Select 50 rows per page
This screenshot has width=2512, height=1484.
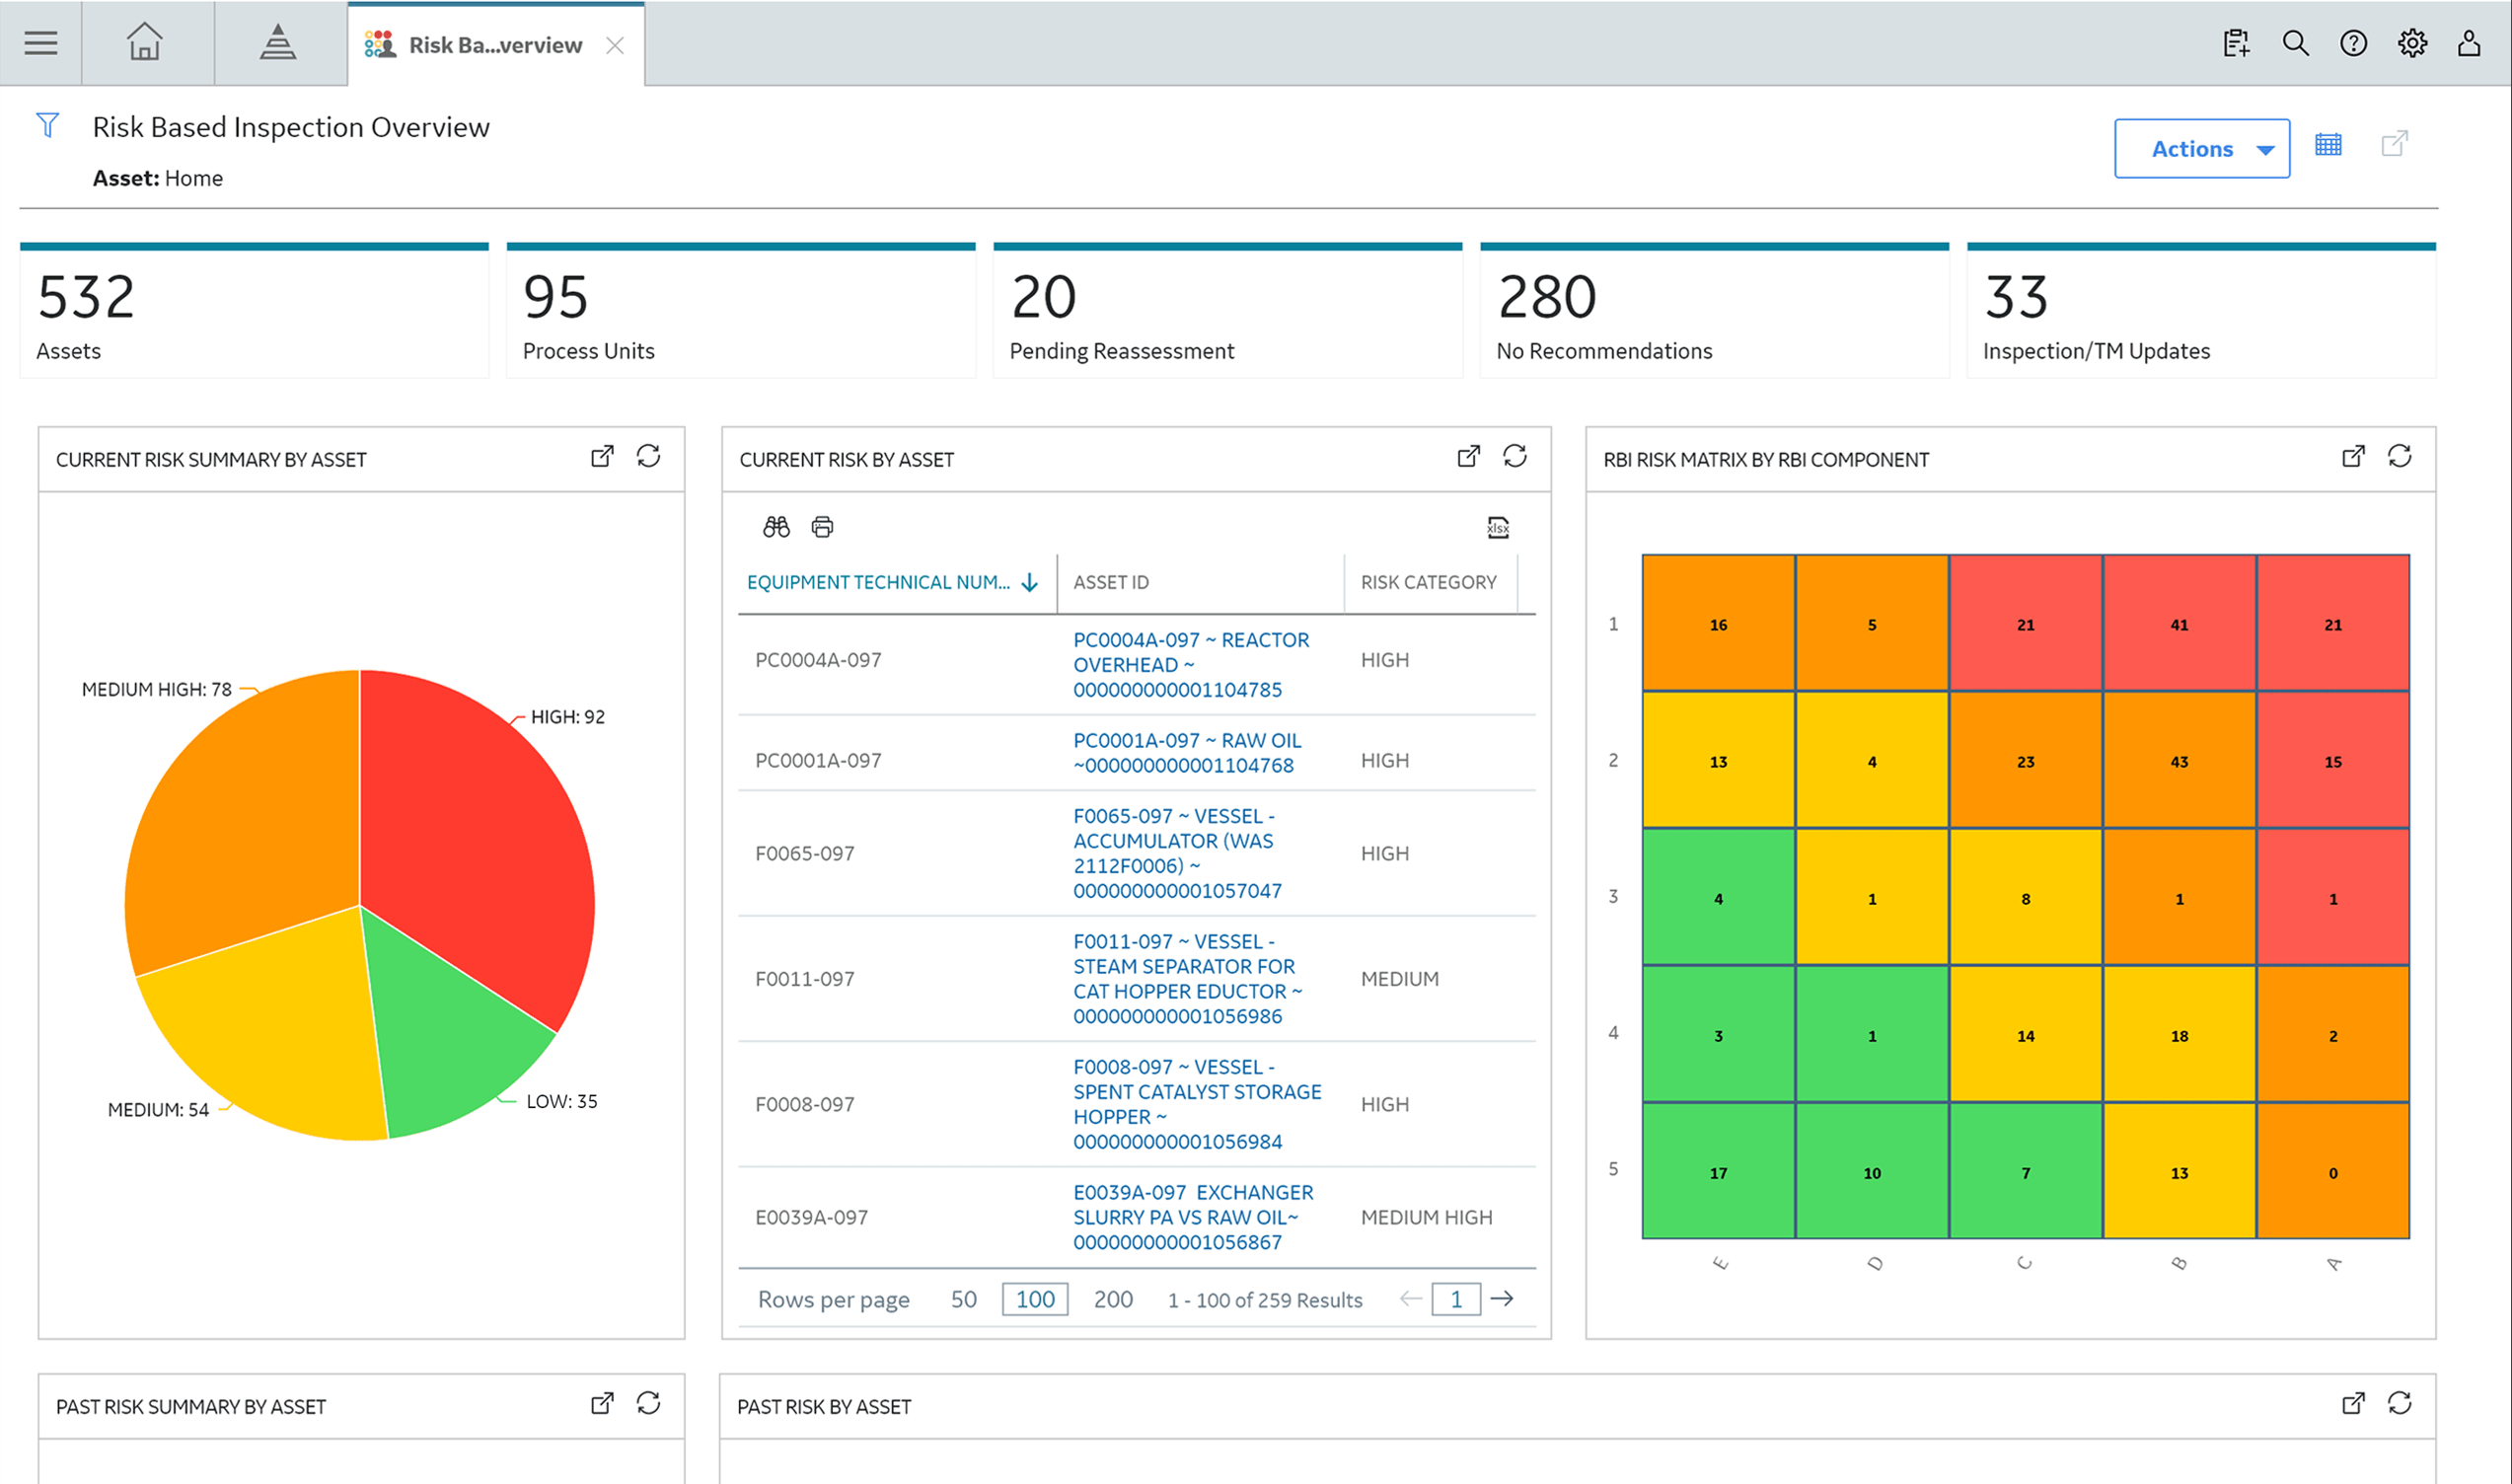[963, 1299]
